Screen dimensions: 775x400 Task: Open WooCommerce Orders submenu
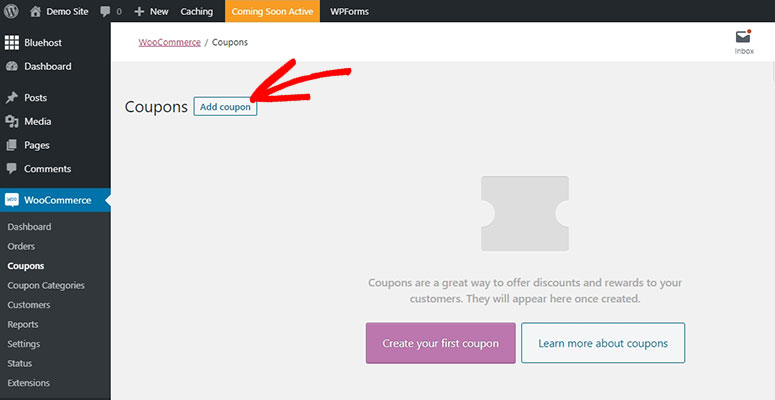point(21,246)
